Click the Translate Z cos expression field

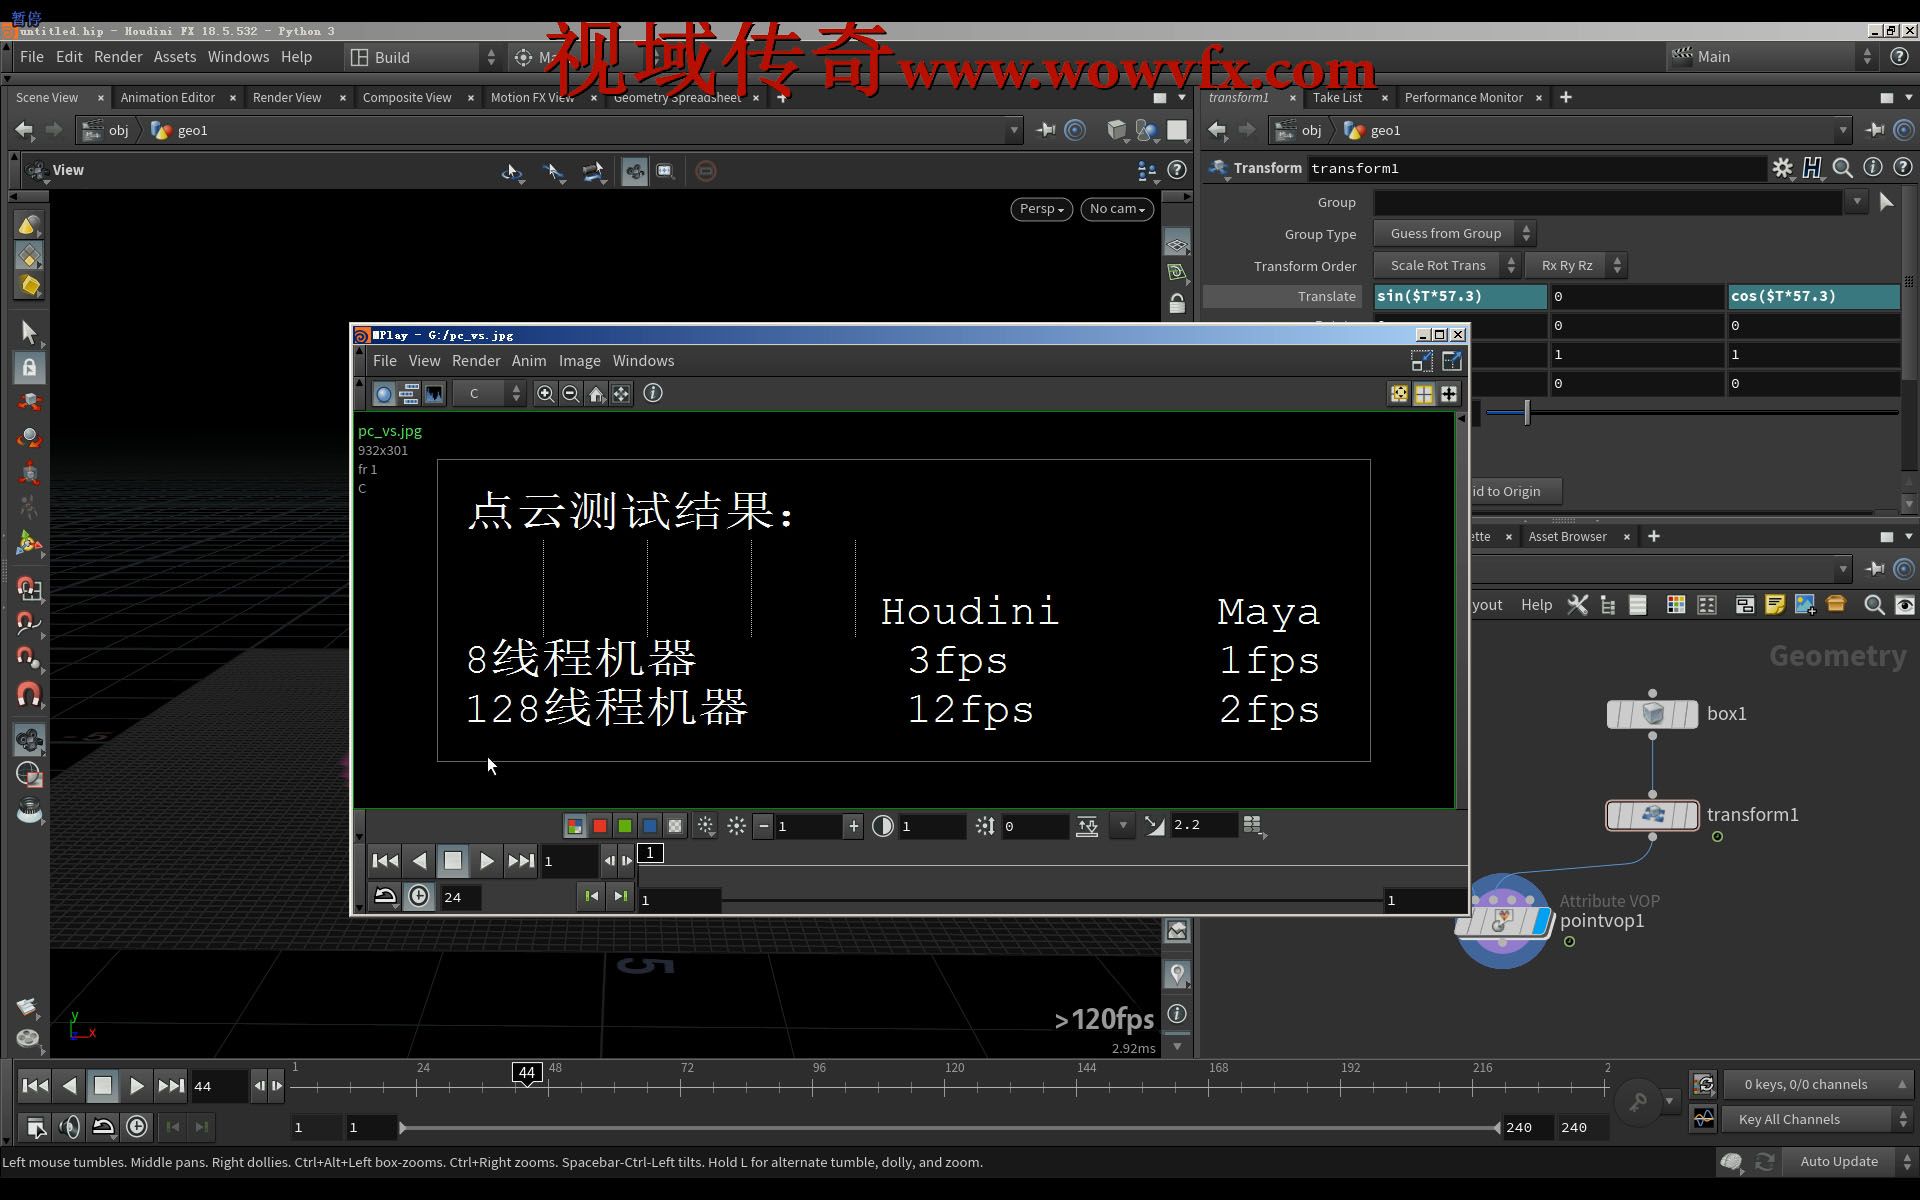coord(1814,296)
